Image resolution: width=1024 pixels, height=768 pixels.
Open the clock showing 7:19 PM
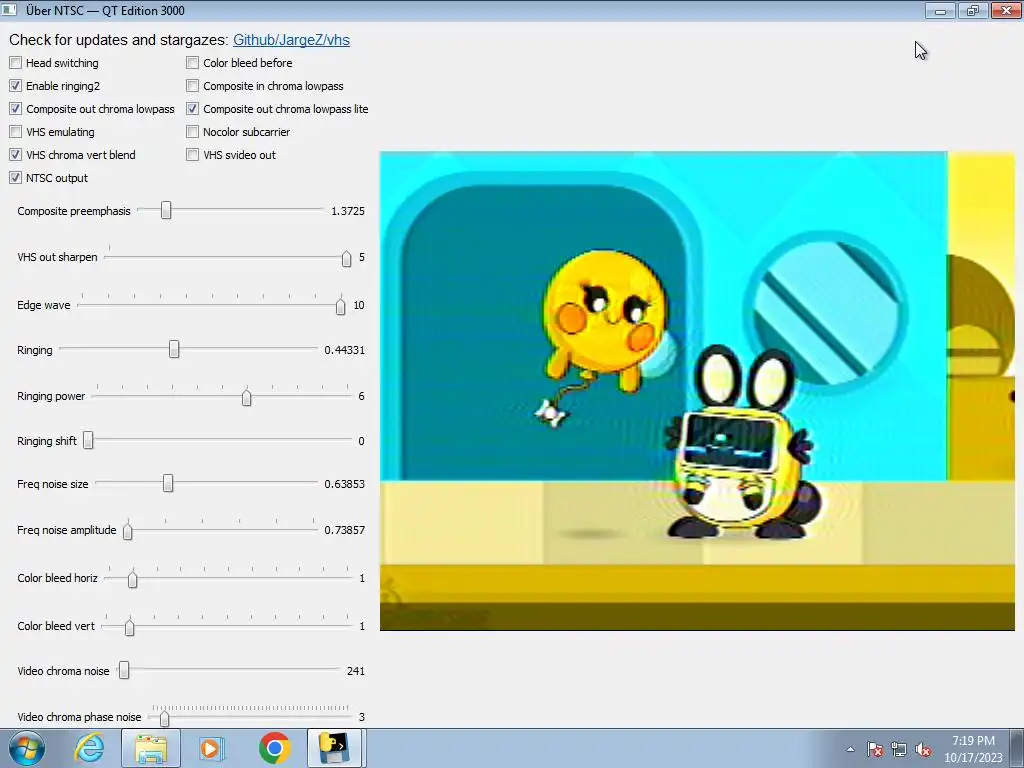pos(973,749)
